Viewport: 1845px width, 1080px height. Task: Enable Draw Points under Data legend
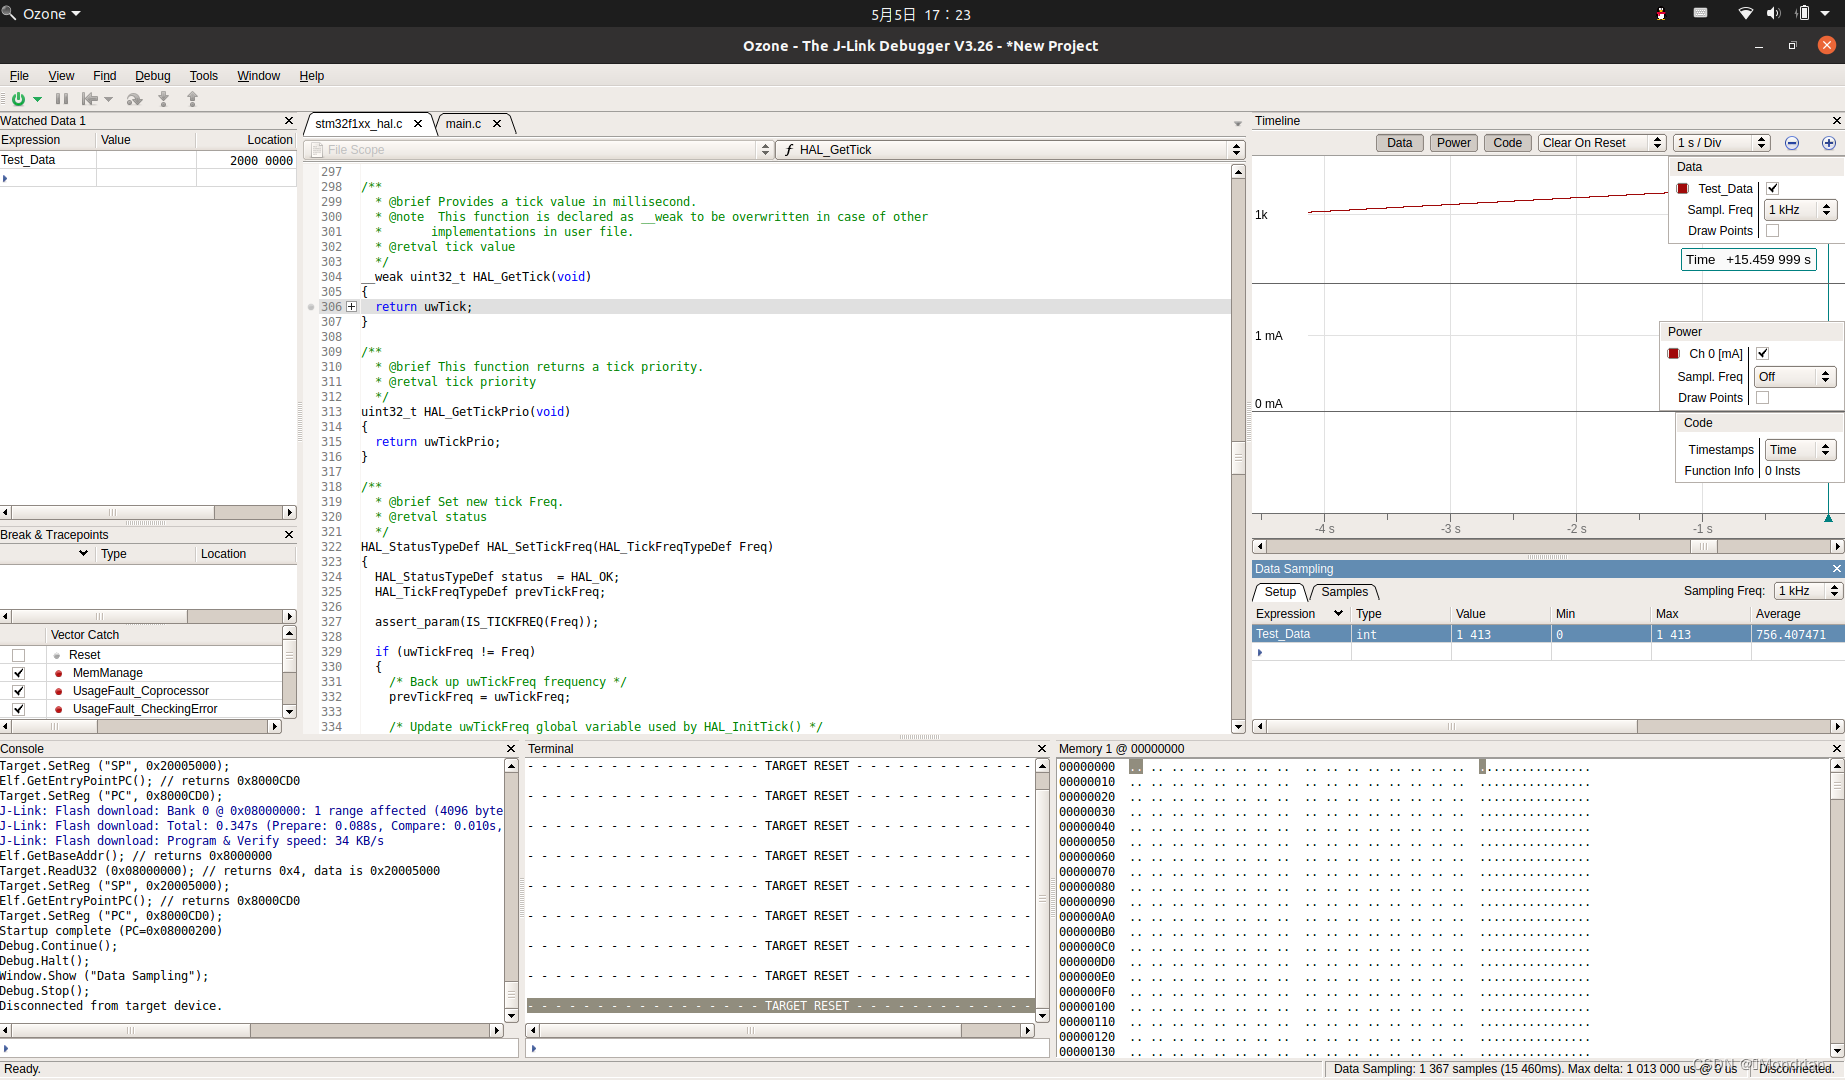coord(1772,231)
